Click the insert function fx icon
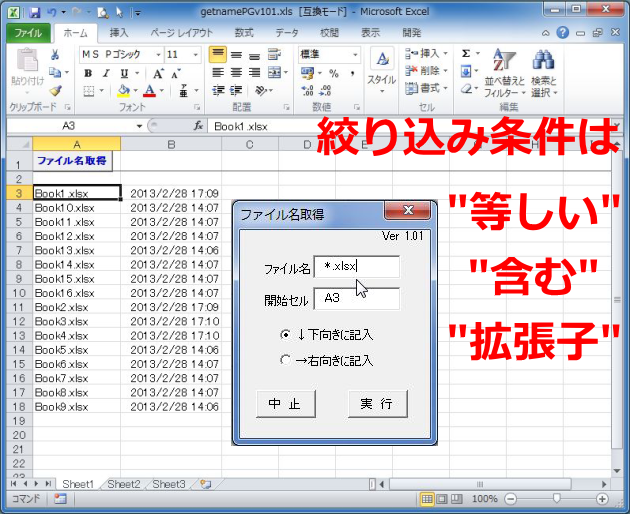This screenshot has height=514, width=630. [199, 126]
